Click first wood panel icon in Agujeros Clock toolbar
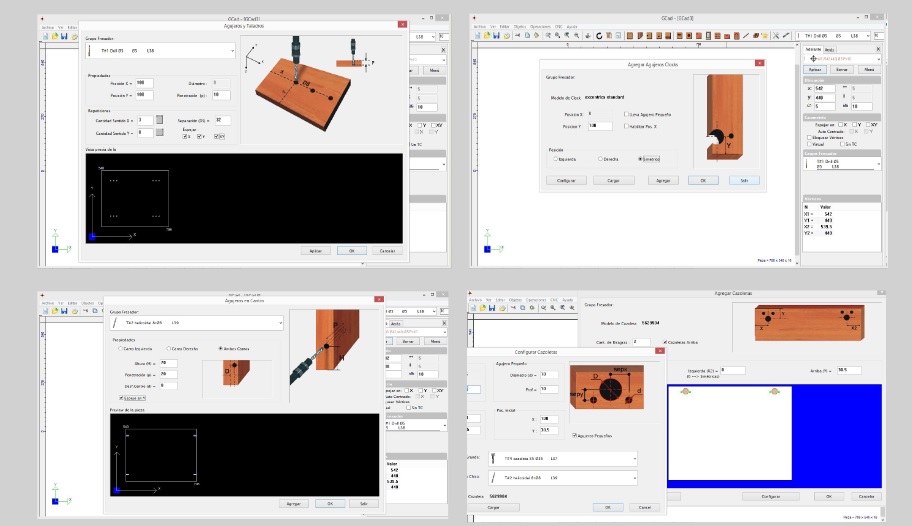 [x=629, y=36]
